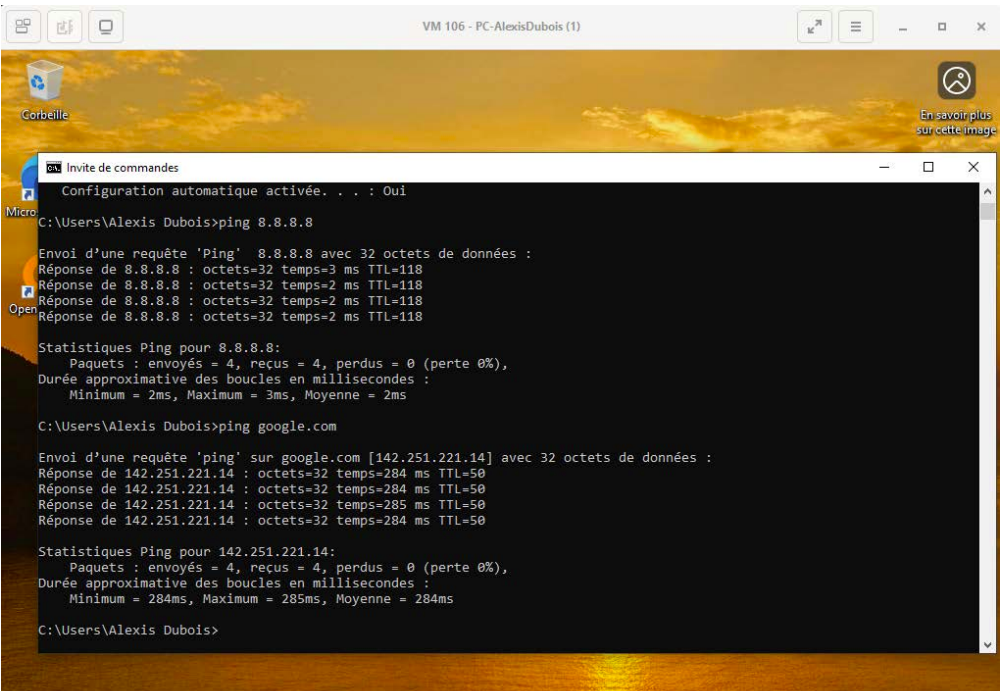The width and height of the screenshot is (1000, 691).
Task: Select the Corbeille recycle bin icon
Action: click(45, 89)
